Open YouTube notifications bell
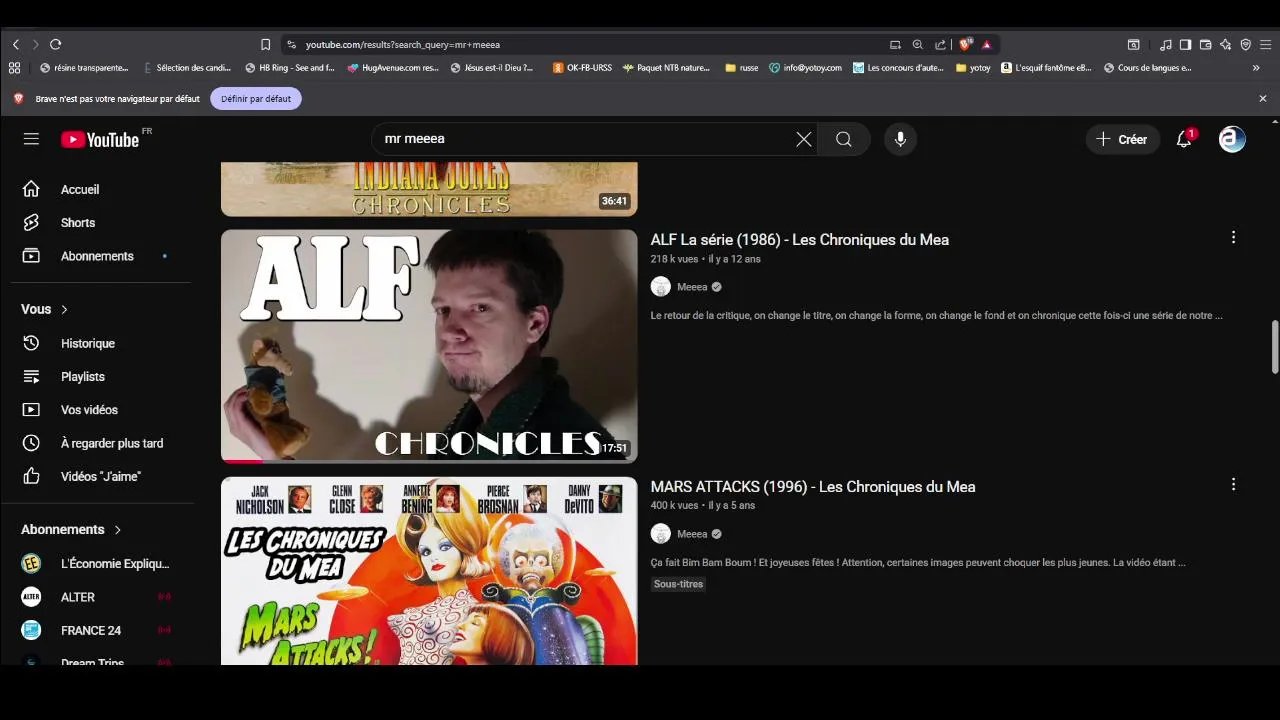The height and width of the screenshot is (720, 1280). pos(1184,139)
